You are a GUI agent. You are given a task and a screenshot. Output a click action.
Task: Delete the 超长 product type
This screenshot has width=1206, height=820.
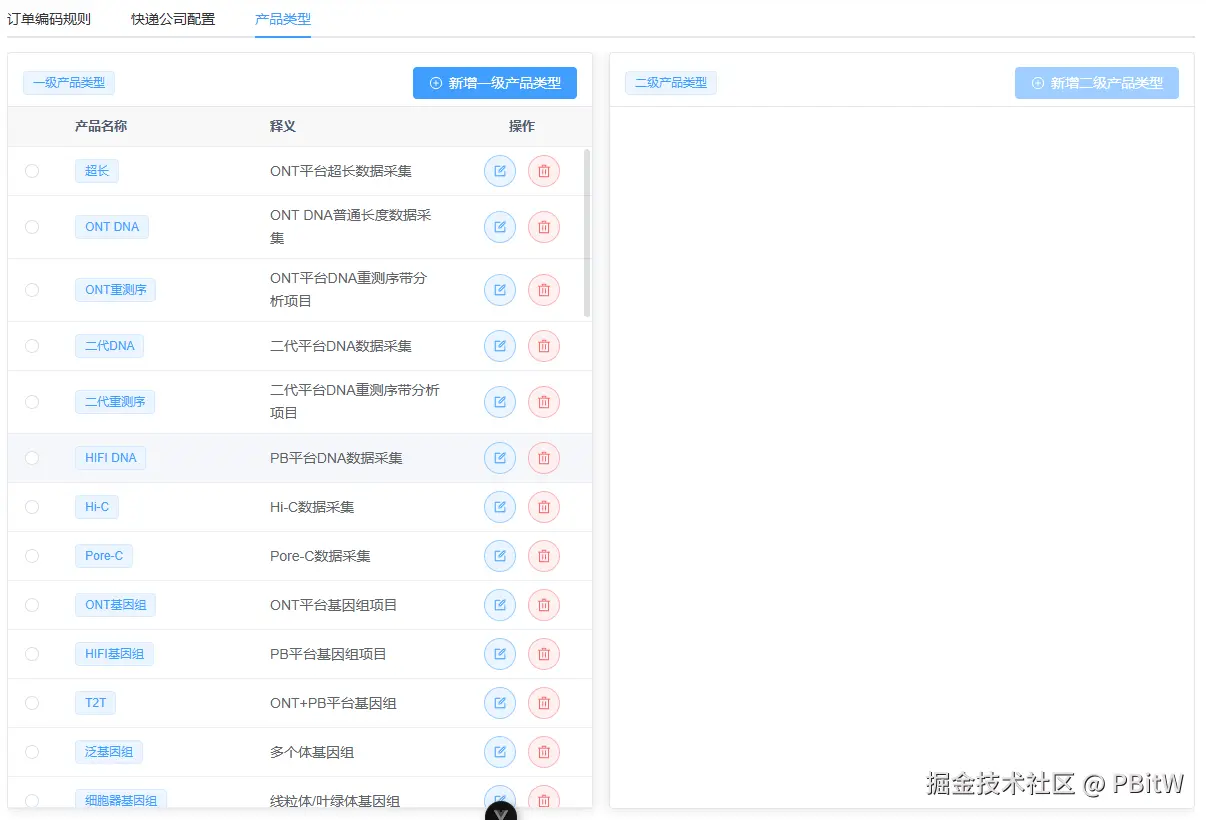(x=544, y=171)
